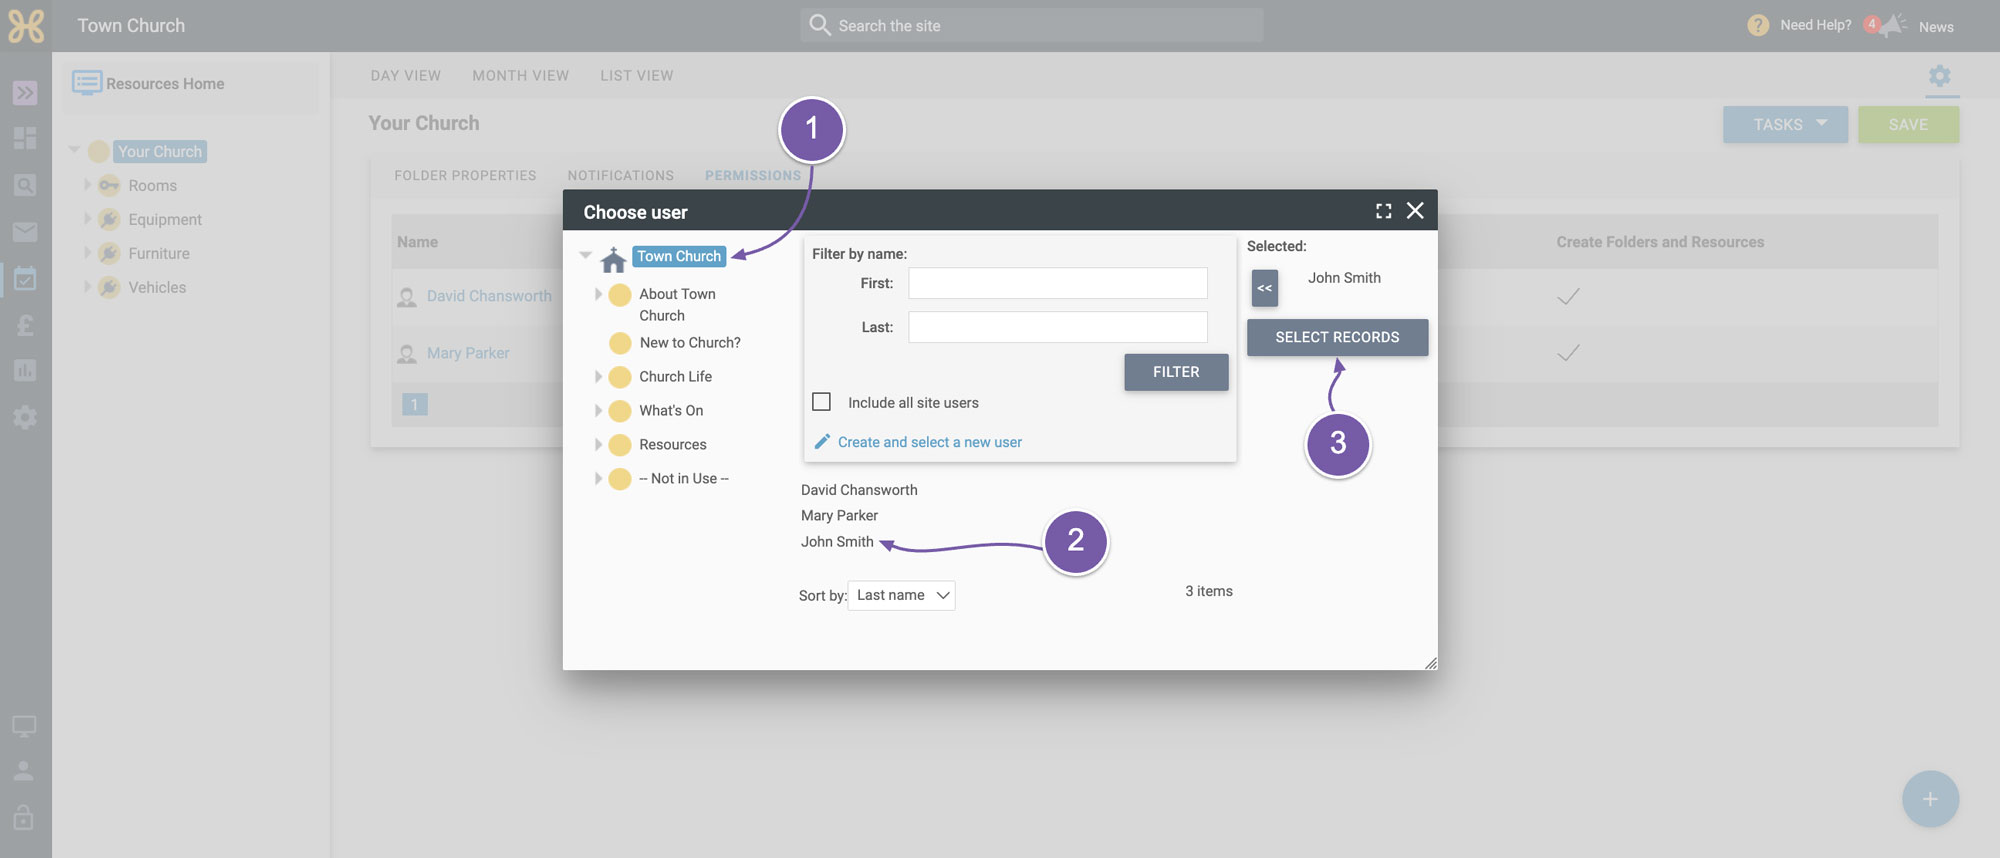Viewport: 2000px width, 858px height.
Task: Expand the Not in Use node
Action: [x=598, y=478]
